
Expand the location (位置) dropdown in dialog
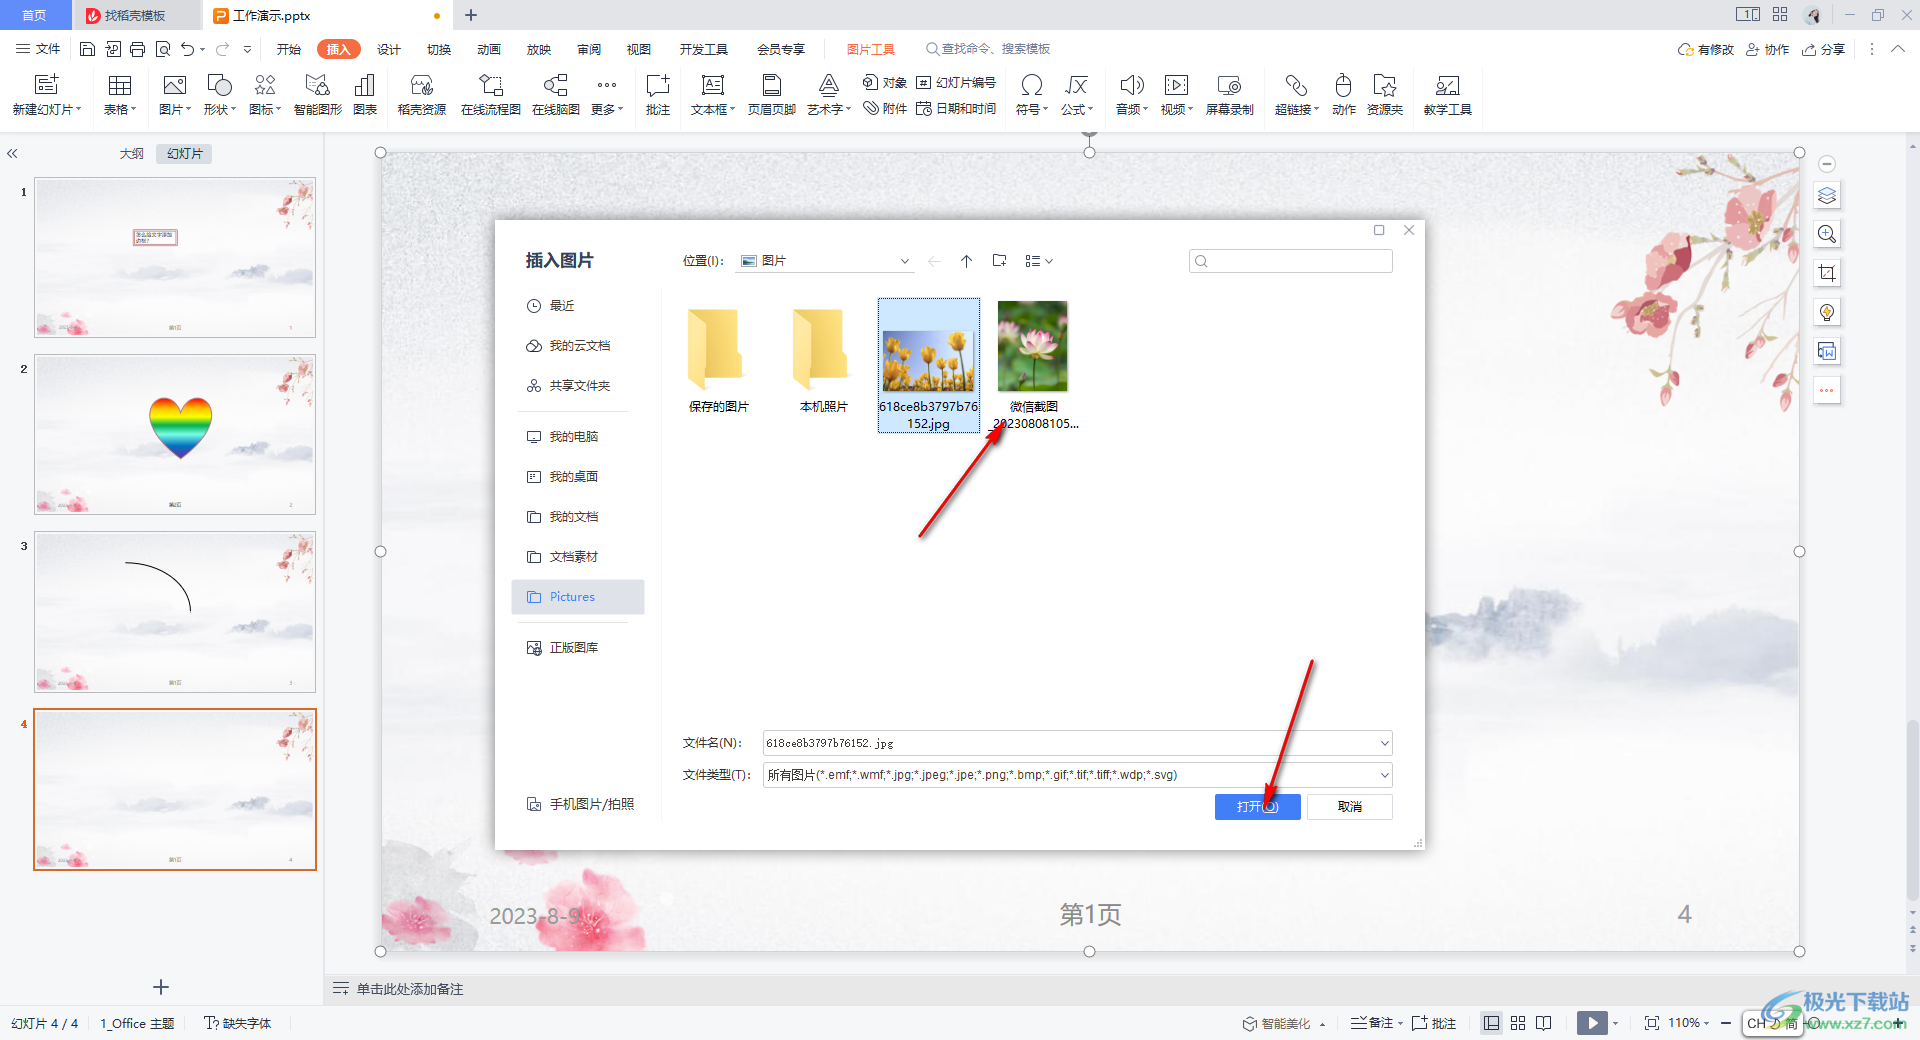[x=904, y=261]
